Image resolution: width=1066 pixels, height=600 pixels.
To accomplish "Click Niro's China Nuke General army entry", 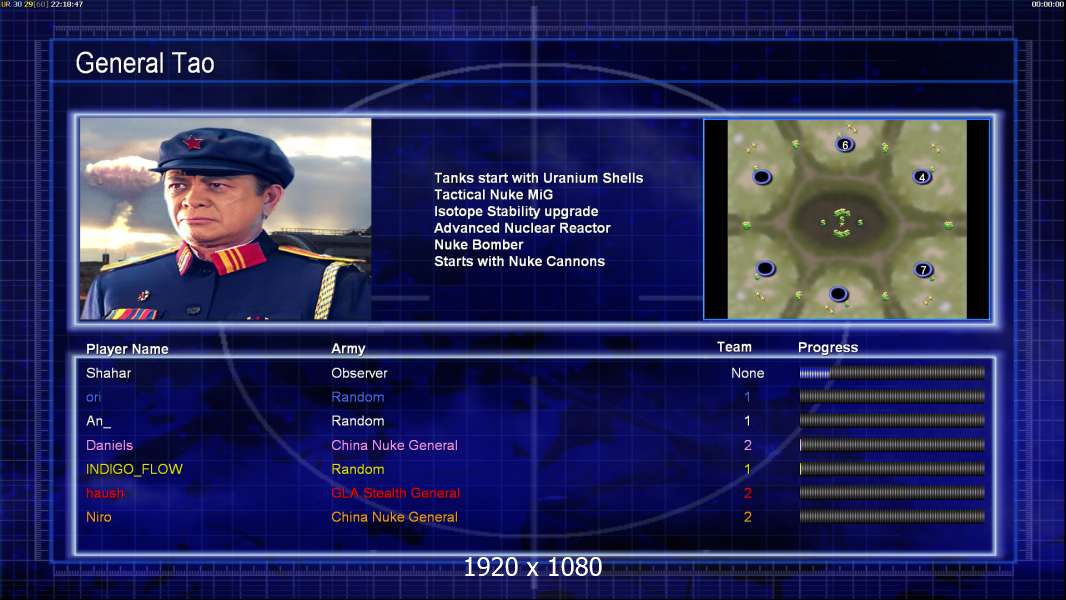I will (394, 517).
